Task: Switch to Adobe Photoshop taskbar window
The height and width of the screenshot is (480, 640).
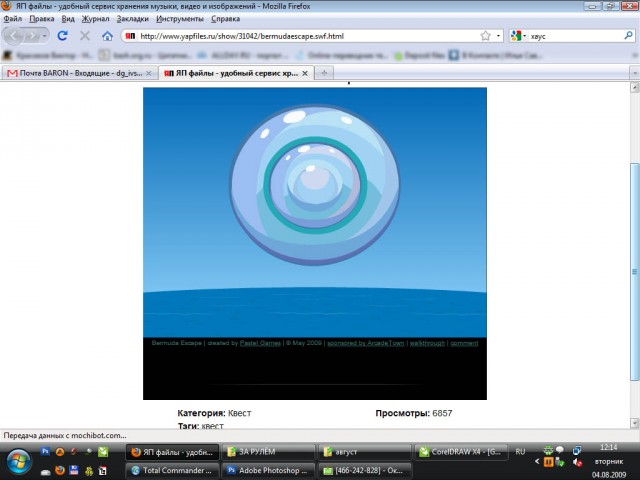Action: tap(268, 470)
